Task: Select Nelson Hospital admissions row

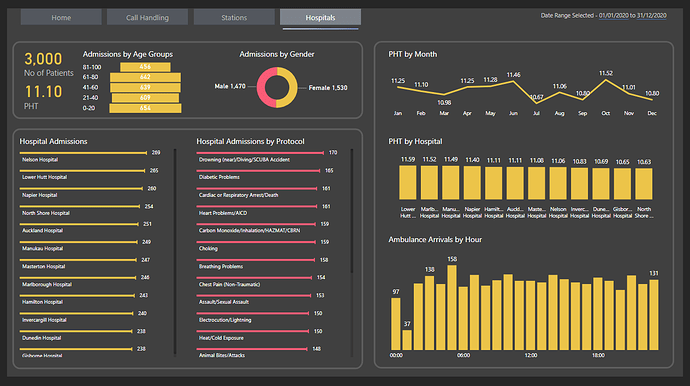Action: [90, 156]
